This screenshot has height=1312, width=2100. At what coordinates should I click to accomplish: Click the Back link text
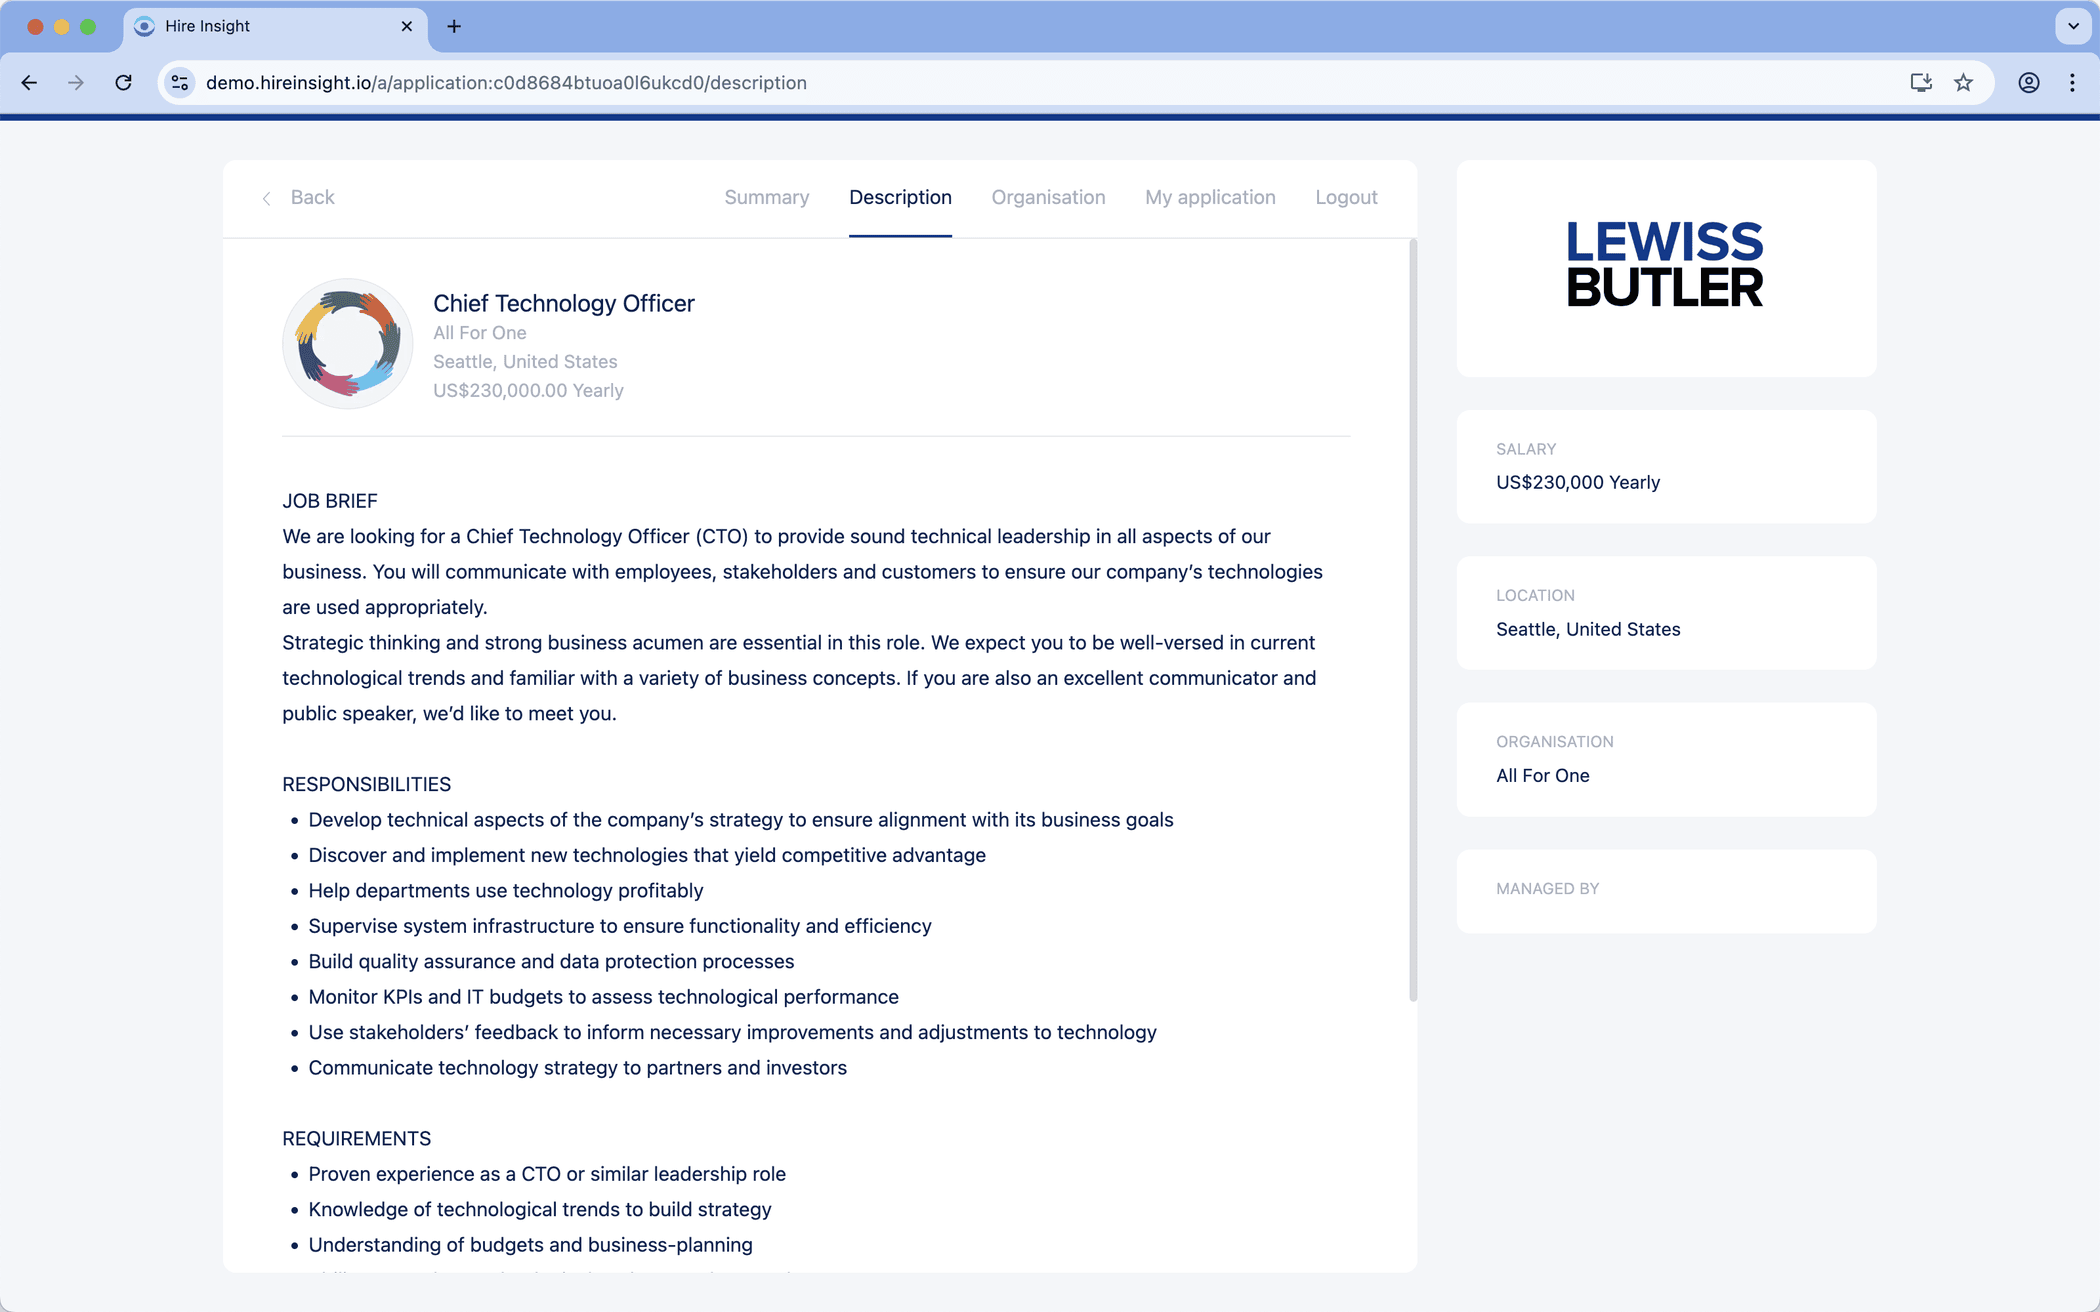pyautogui.click(x=312, y=197)
